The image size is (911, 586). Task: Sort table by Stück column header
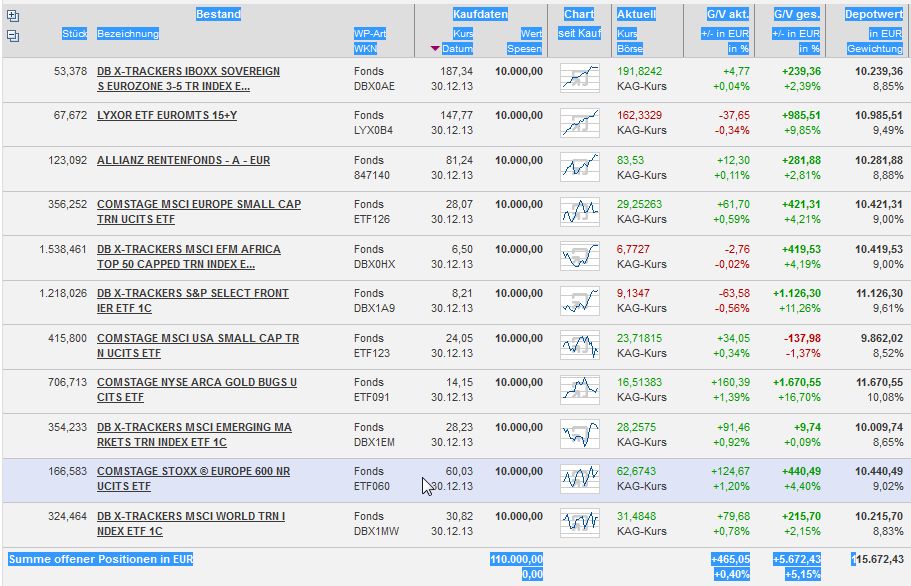click(74, 33)
